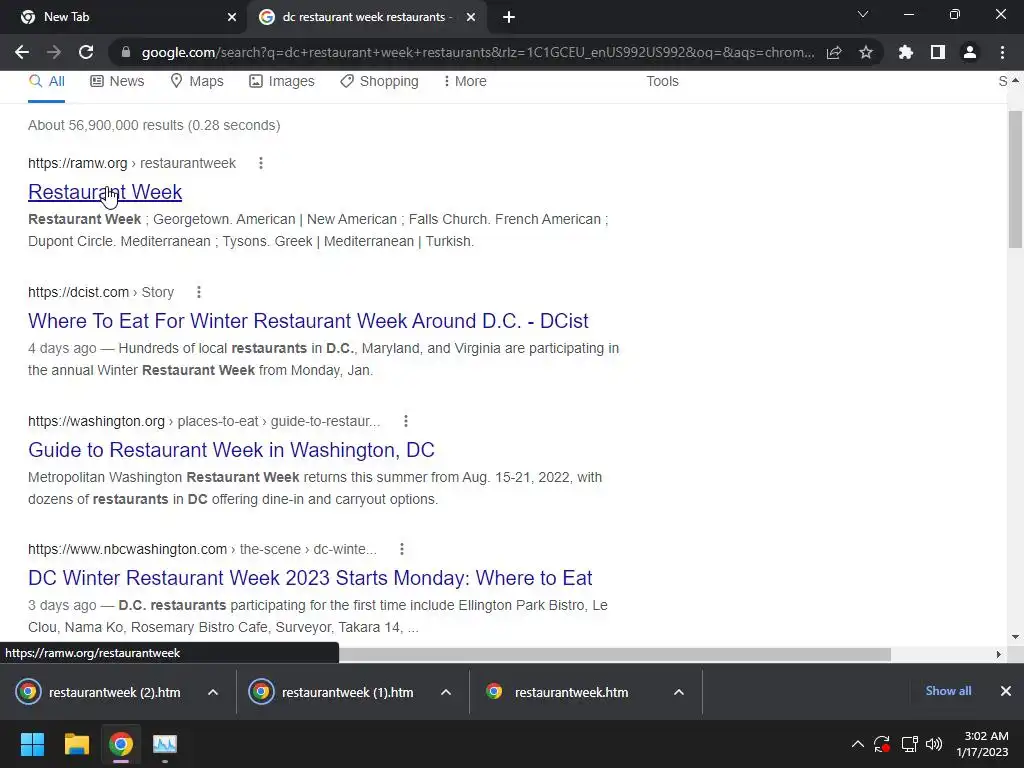Switch to the New Tab tab
1024x768 pixels.
click(x=124, y=18)
